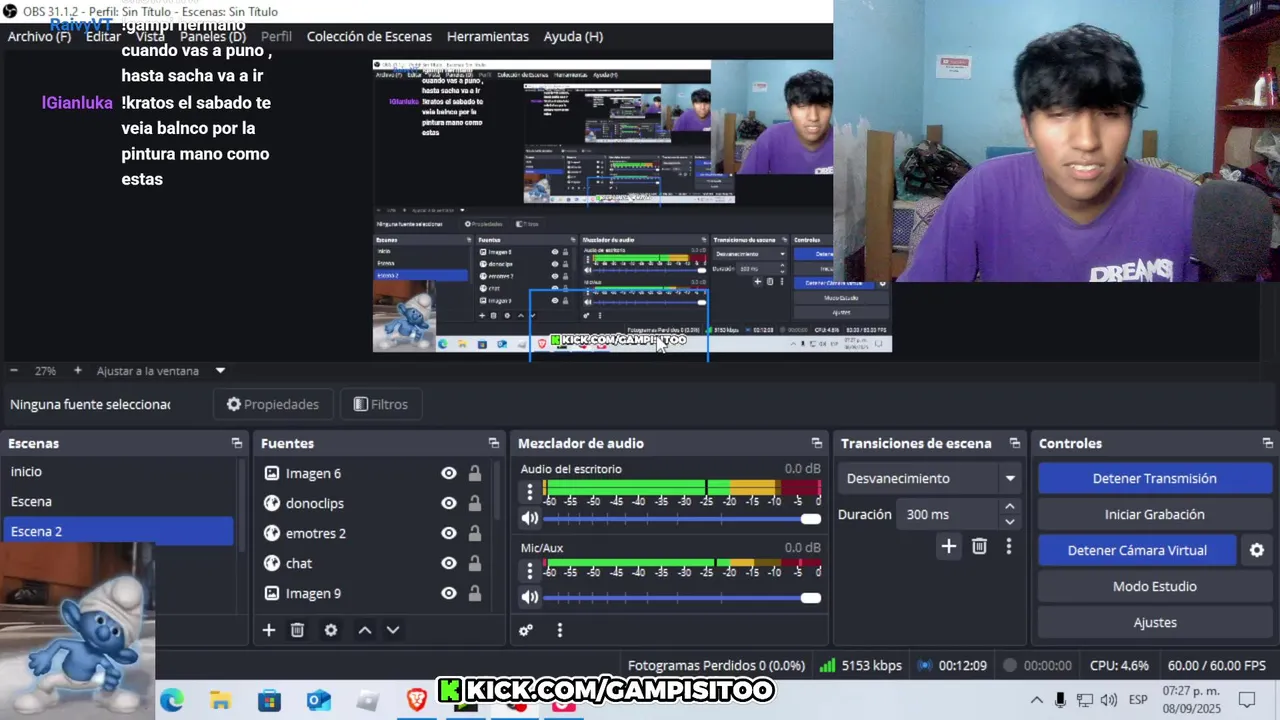Mute Audio del escritorio speaker button

coord(530,518)
